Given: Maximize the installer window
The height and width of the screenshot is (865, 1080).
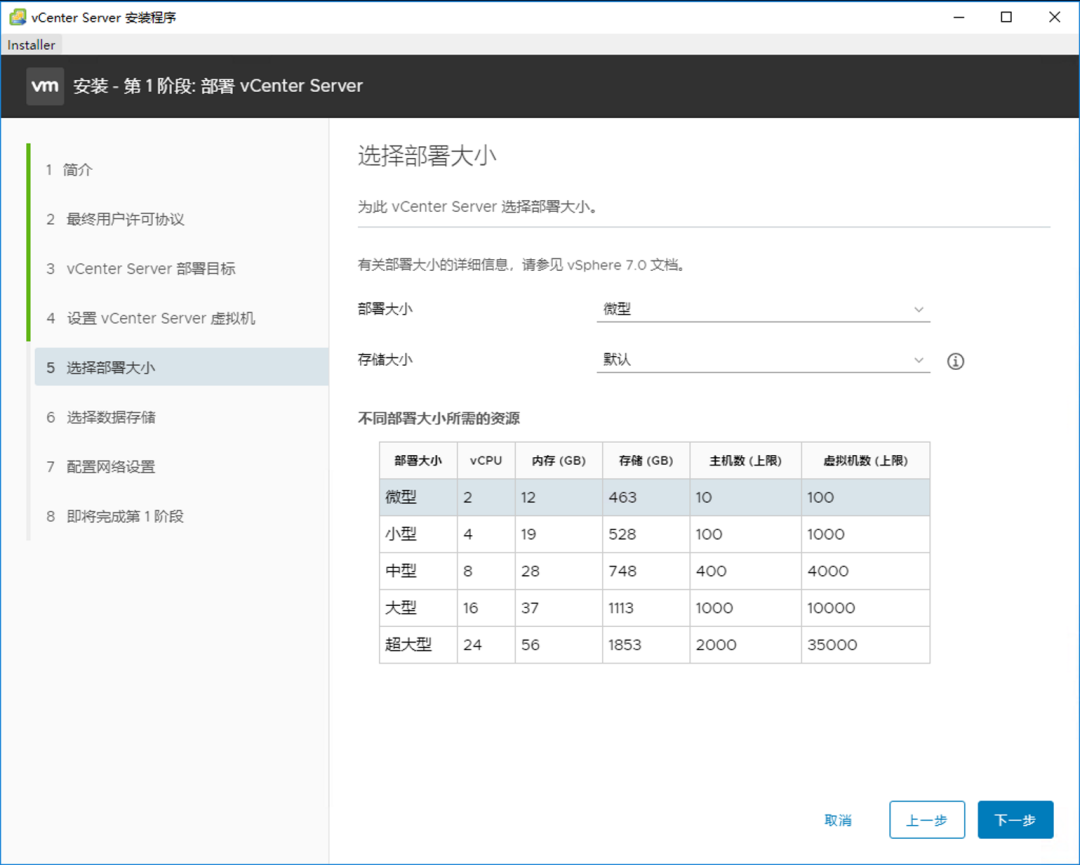Looking at the screenshot, I should click(1006, 17).
